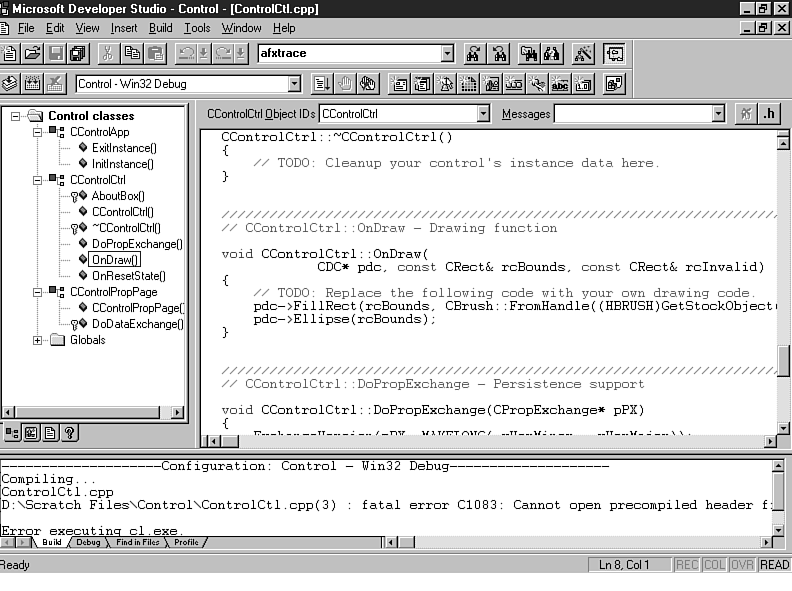Click the Paste clipboard icon
The height and width of the screenshot is (591, 792).
click(156, 54)
